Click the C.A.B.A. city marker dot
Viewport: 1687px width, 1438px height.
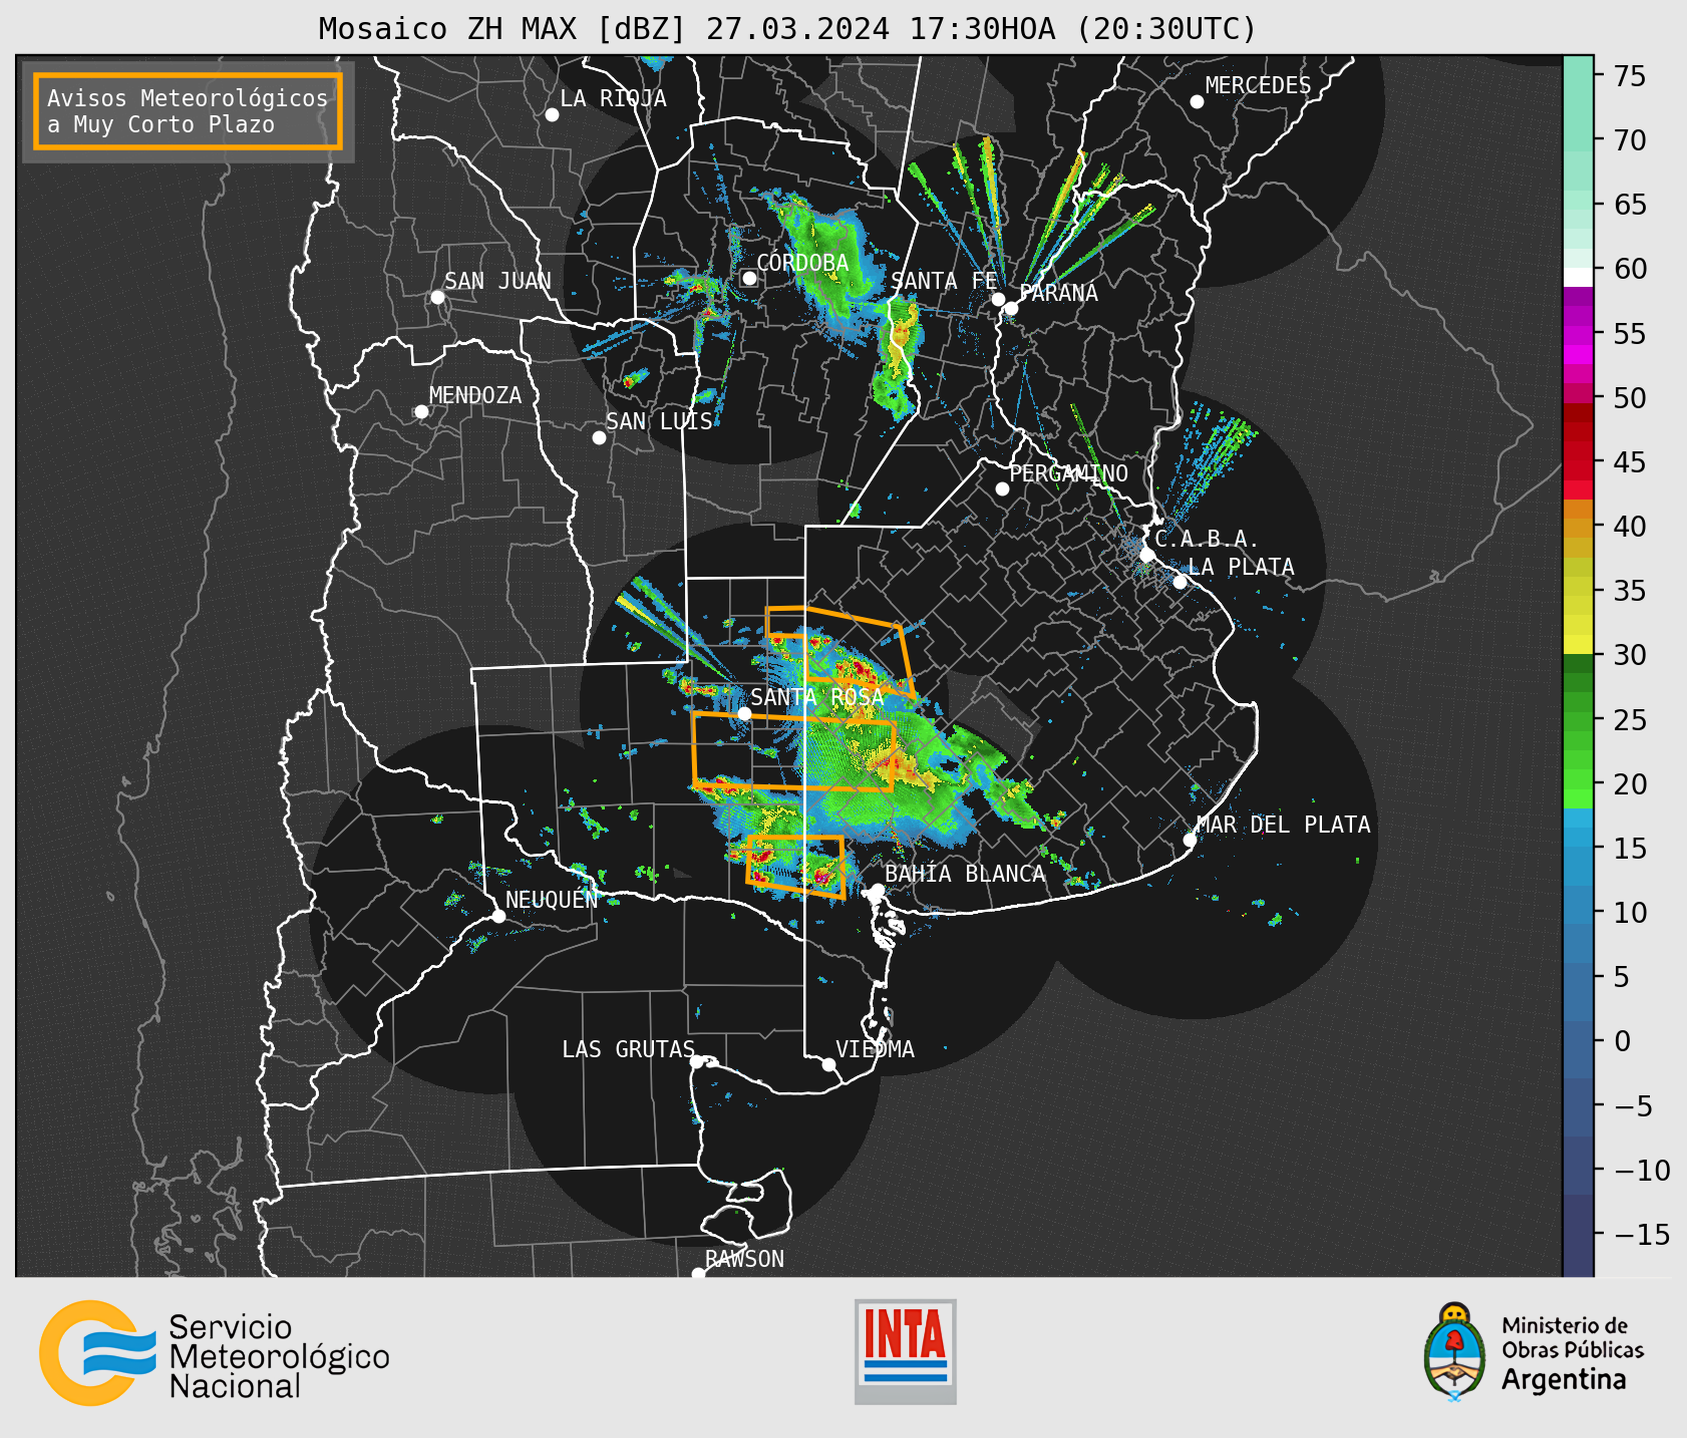tap(1147, 554)
